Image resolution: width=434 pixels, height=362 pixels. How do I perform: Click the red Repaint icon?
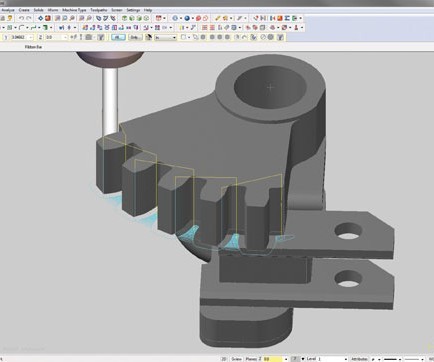pos(48,18)
